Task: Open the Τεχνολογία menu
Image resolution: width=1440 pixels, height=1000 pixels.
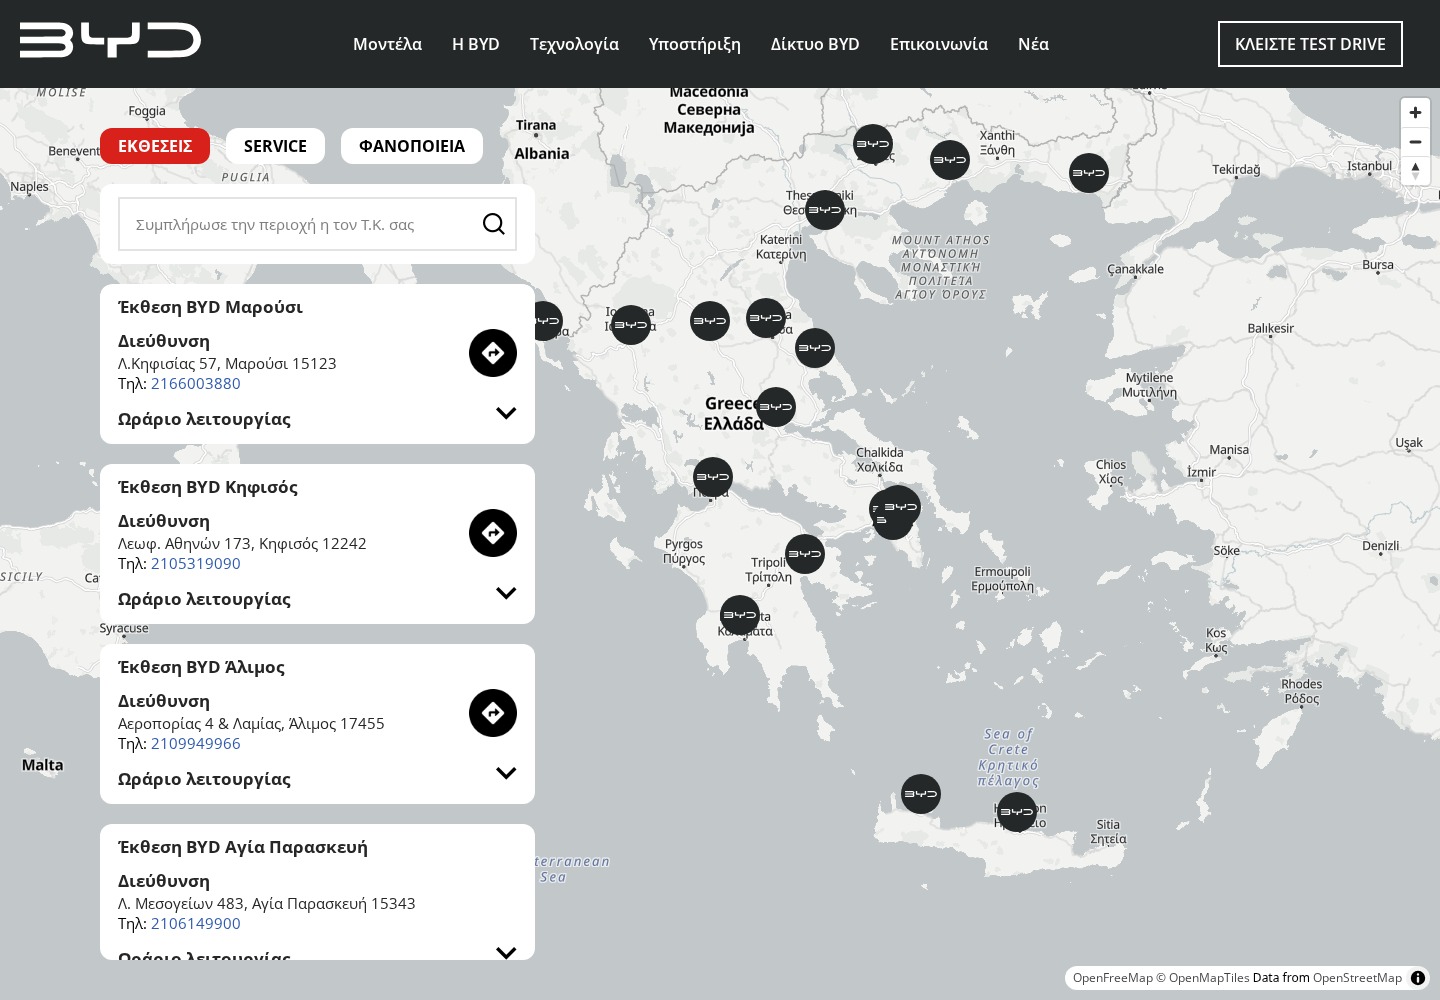Action: point(574,44)
